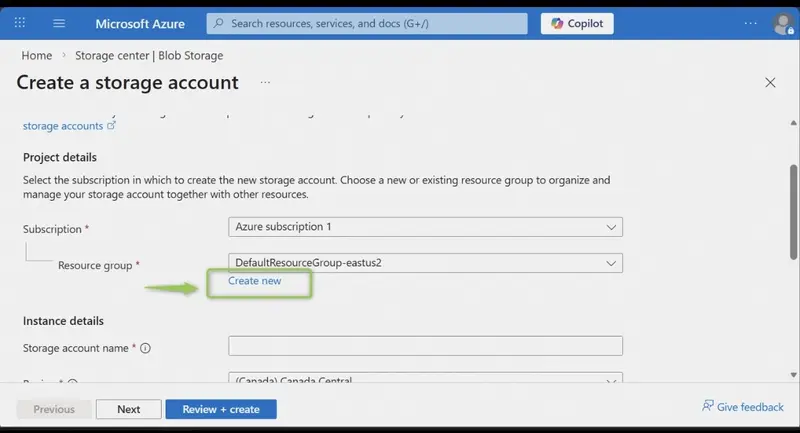Screen dimensions: 800x433
Task: Open the Azure app launcher grid icon
Action: tap(20, 23)
